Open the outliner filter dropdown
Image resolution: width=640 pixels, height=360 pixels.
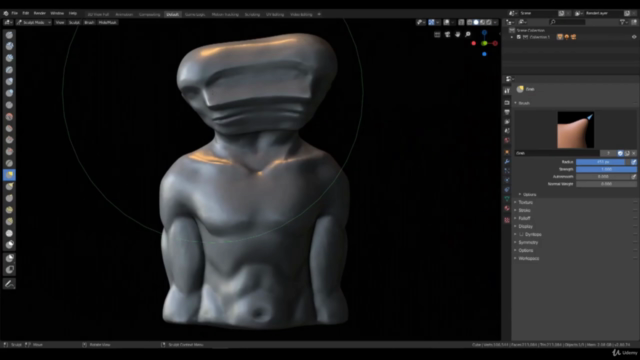point(623,22)
